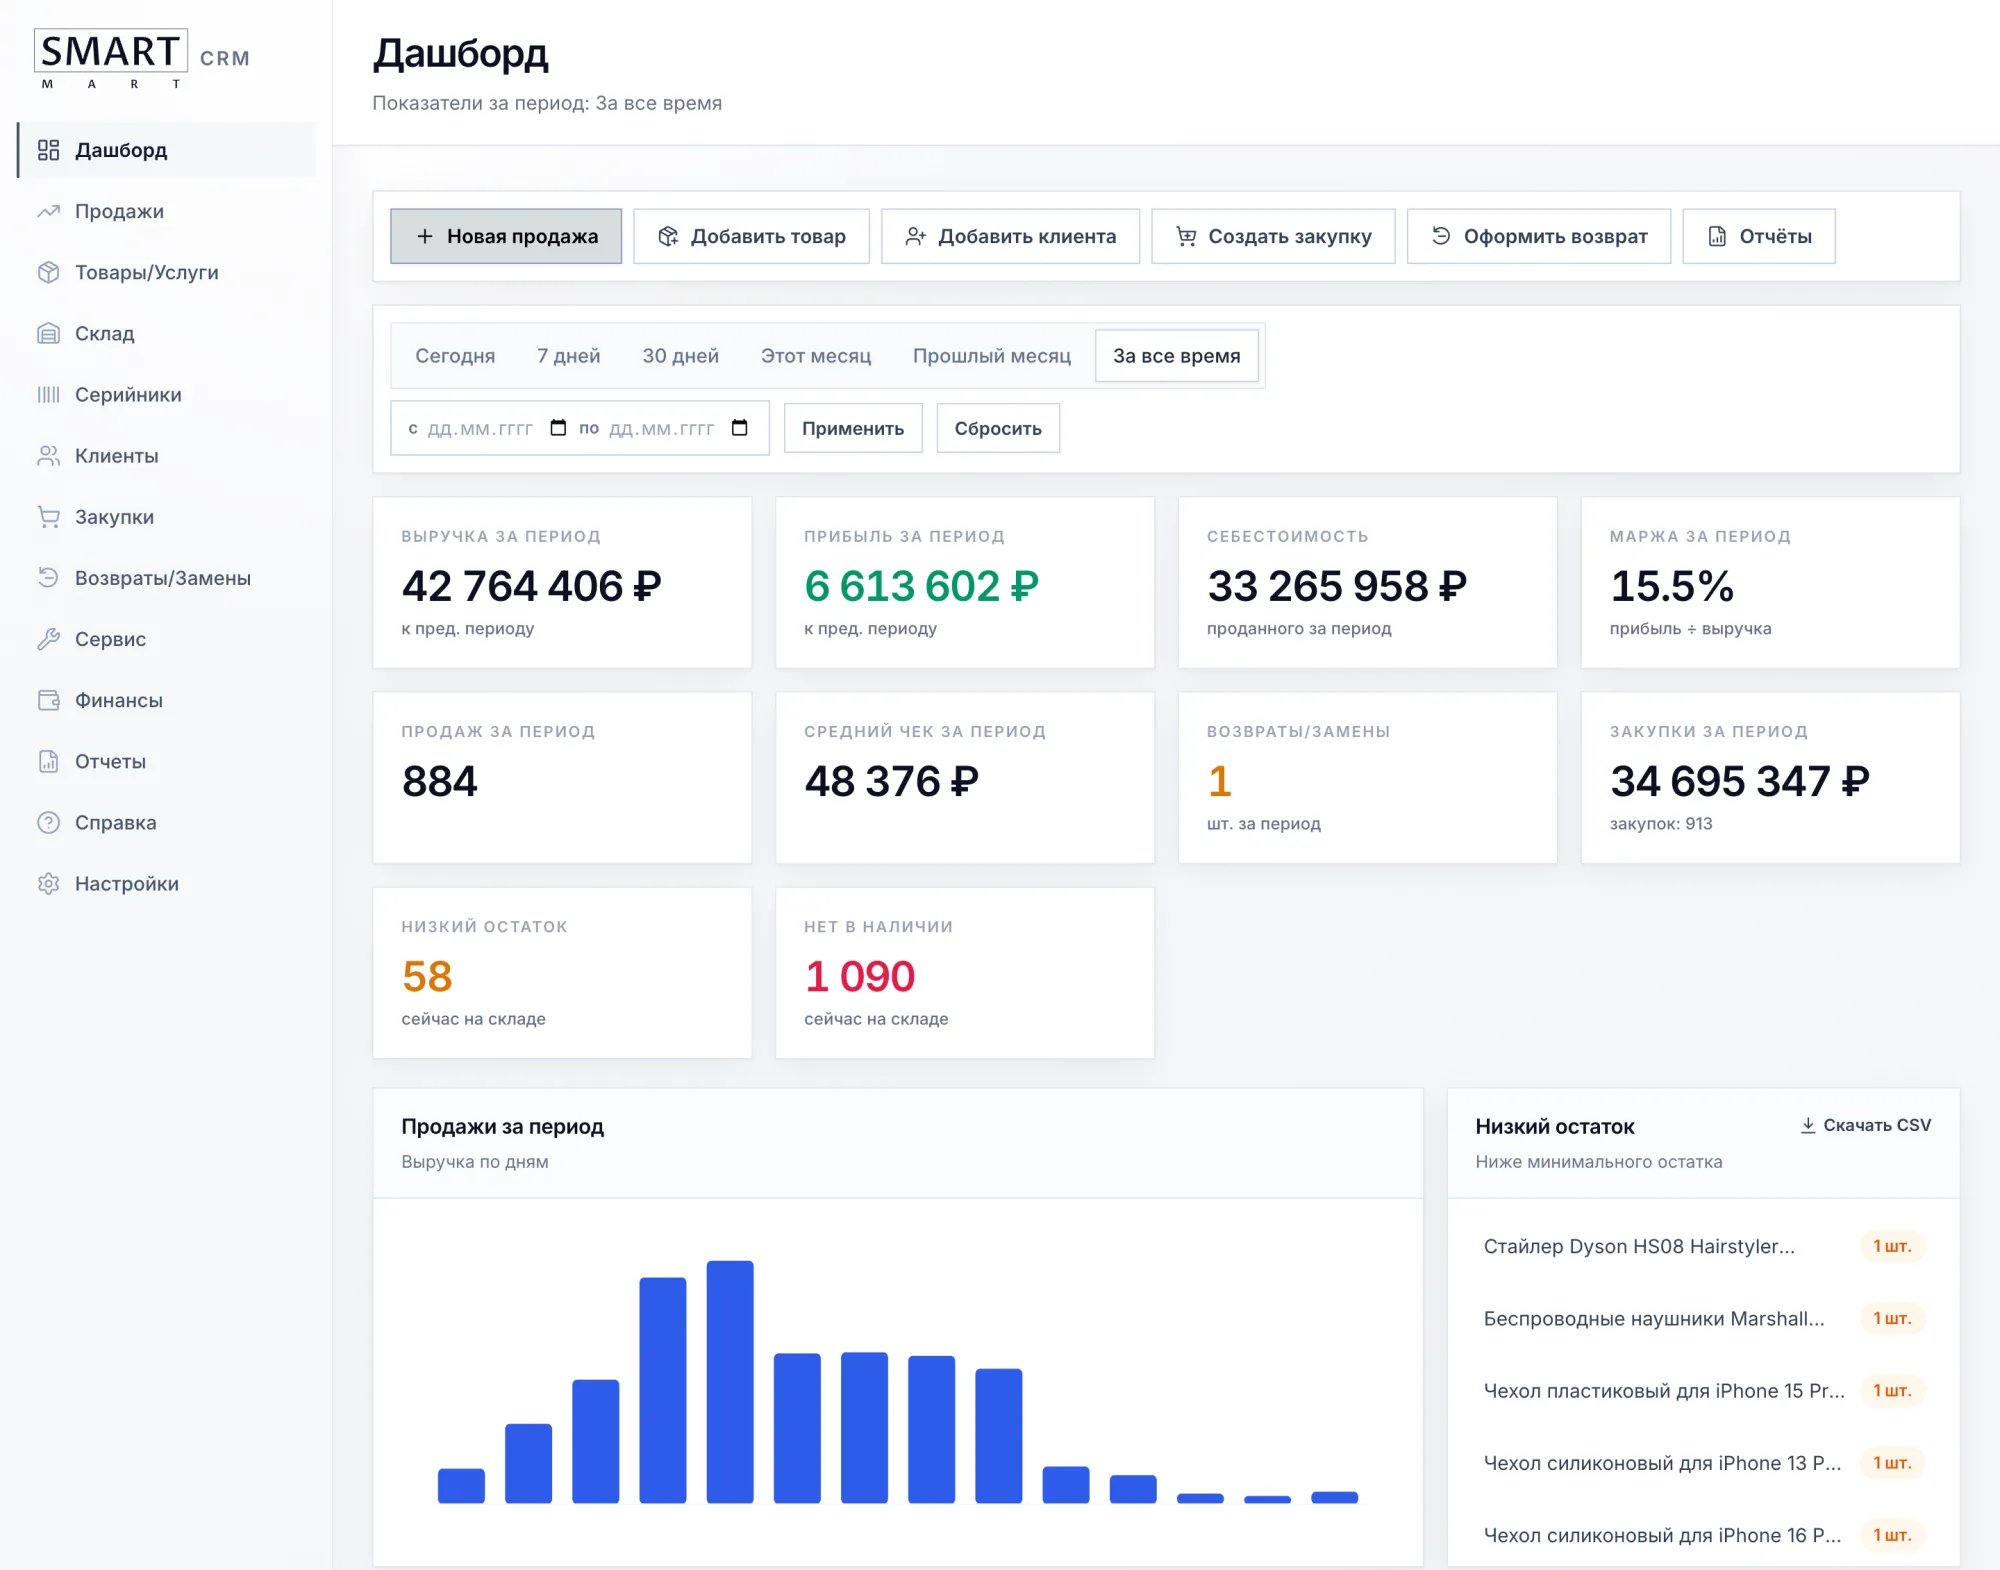Go to Склад warehouse icon
Image resolution: width=2000 pixels, height=1570 pixels.
pos(48,333)
